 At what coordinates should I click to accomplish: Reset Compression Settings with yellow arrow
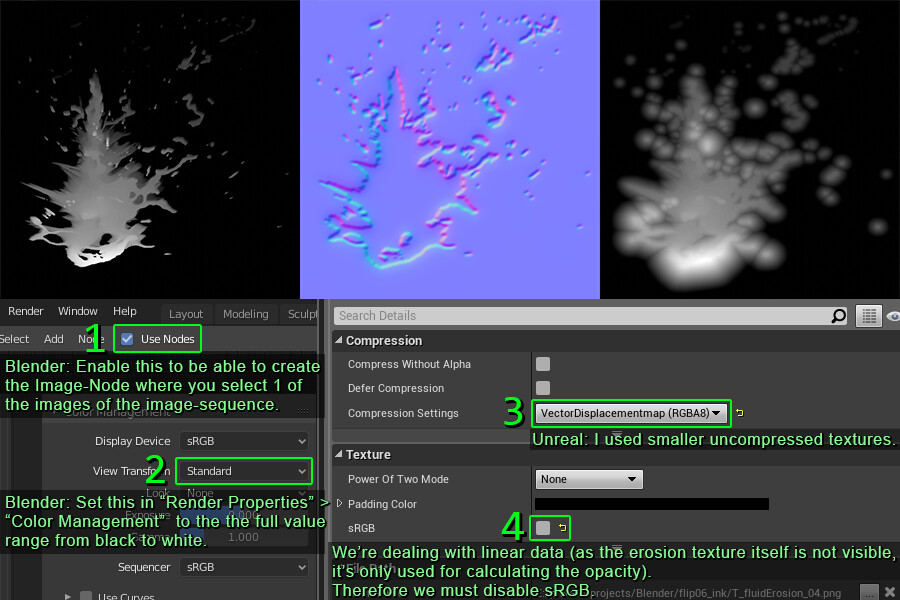coord(740,413)
